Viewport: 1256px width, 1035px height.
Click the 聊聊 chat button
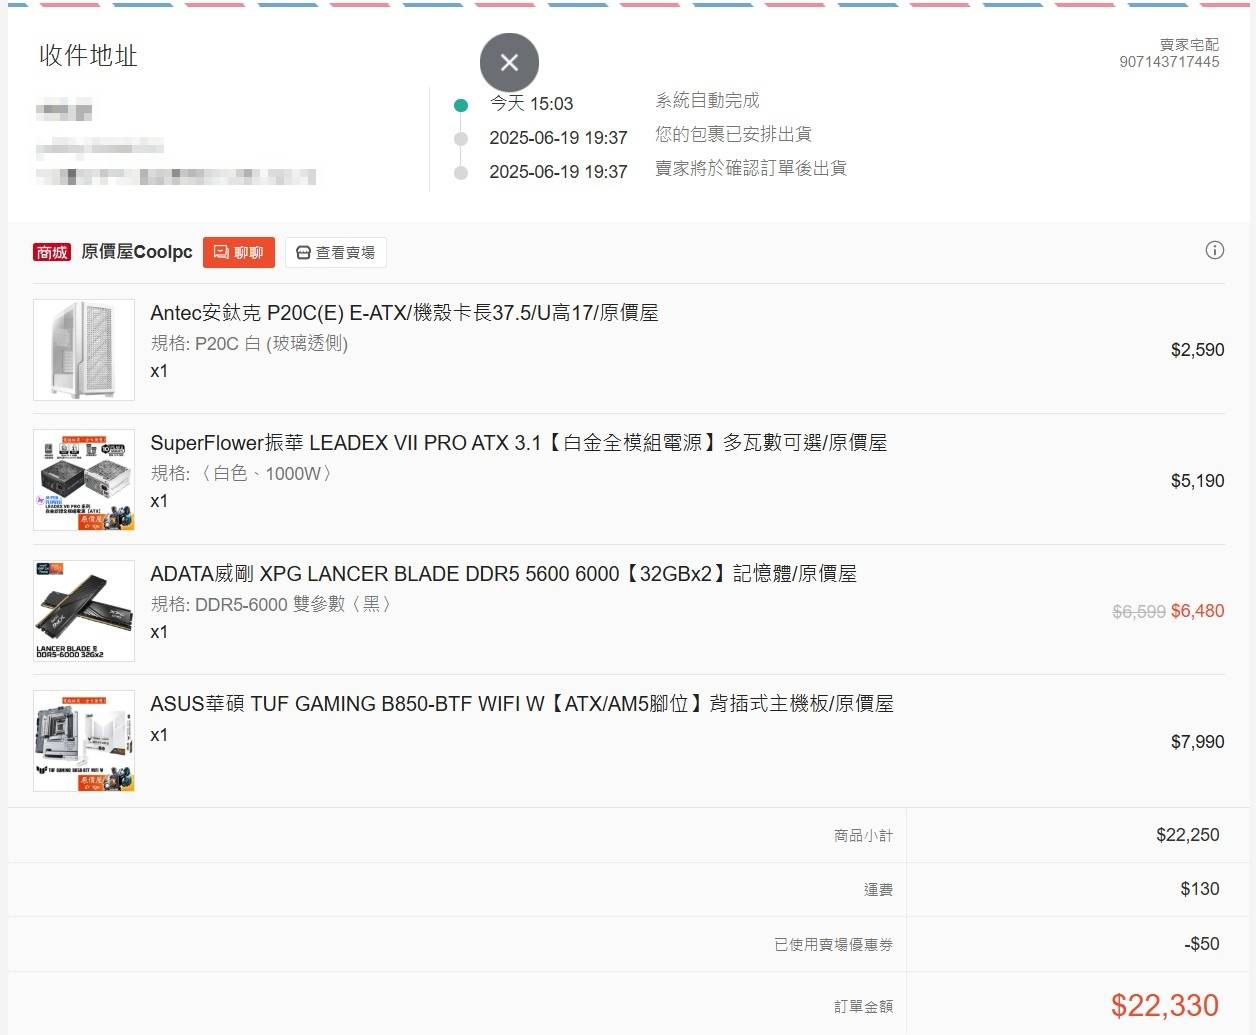238,252
